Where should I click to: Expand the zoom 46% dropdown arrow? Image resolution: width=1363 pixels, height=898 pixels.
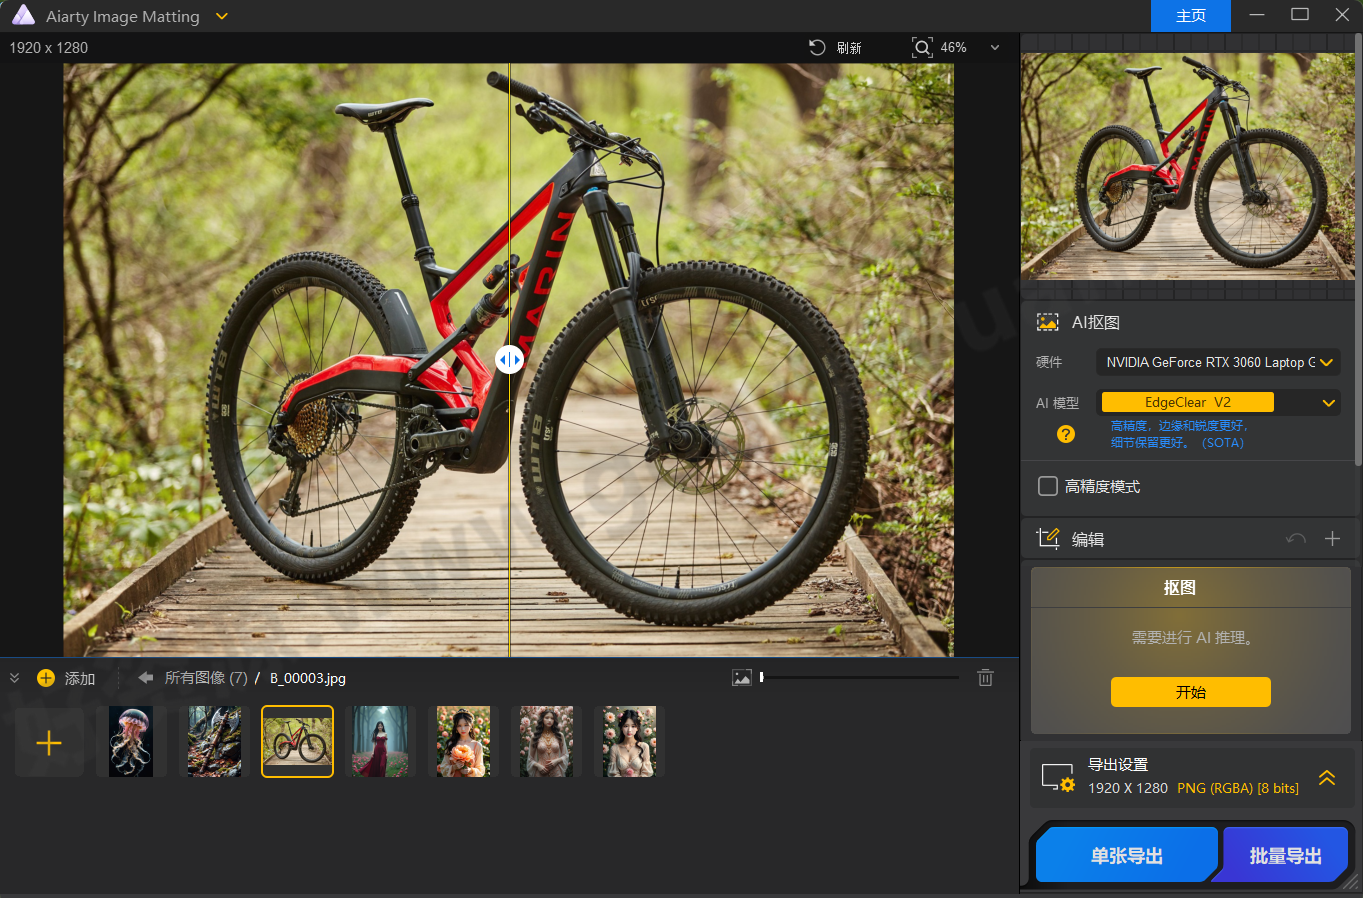994,47
